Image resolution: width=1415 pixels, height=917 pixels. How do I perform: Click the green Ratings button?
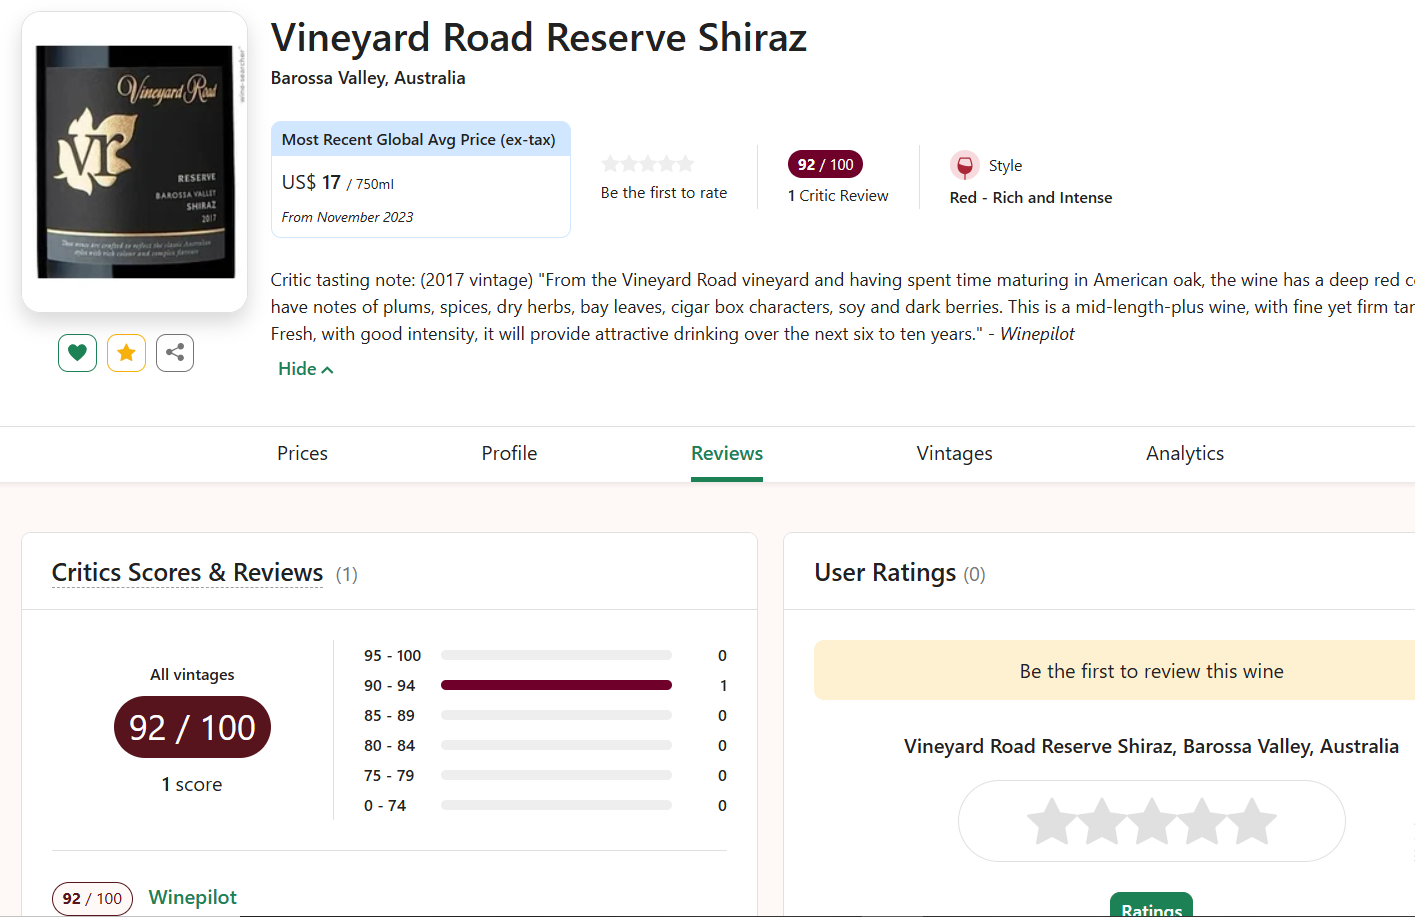[x=1151, y=906]
